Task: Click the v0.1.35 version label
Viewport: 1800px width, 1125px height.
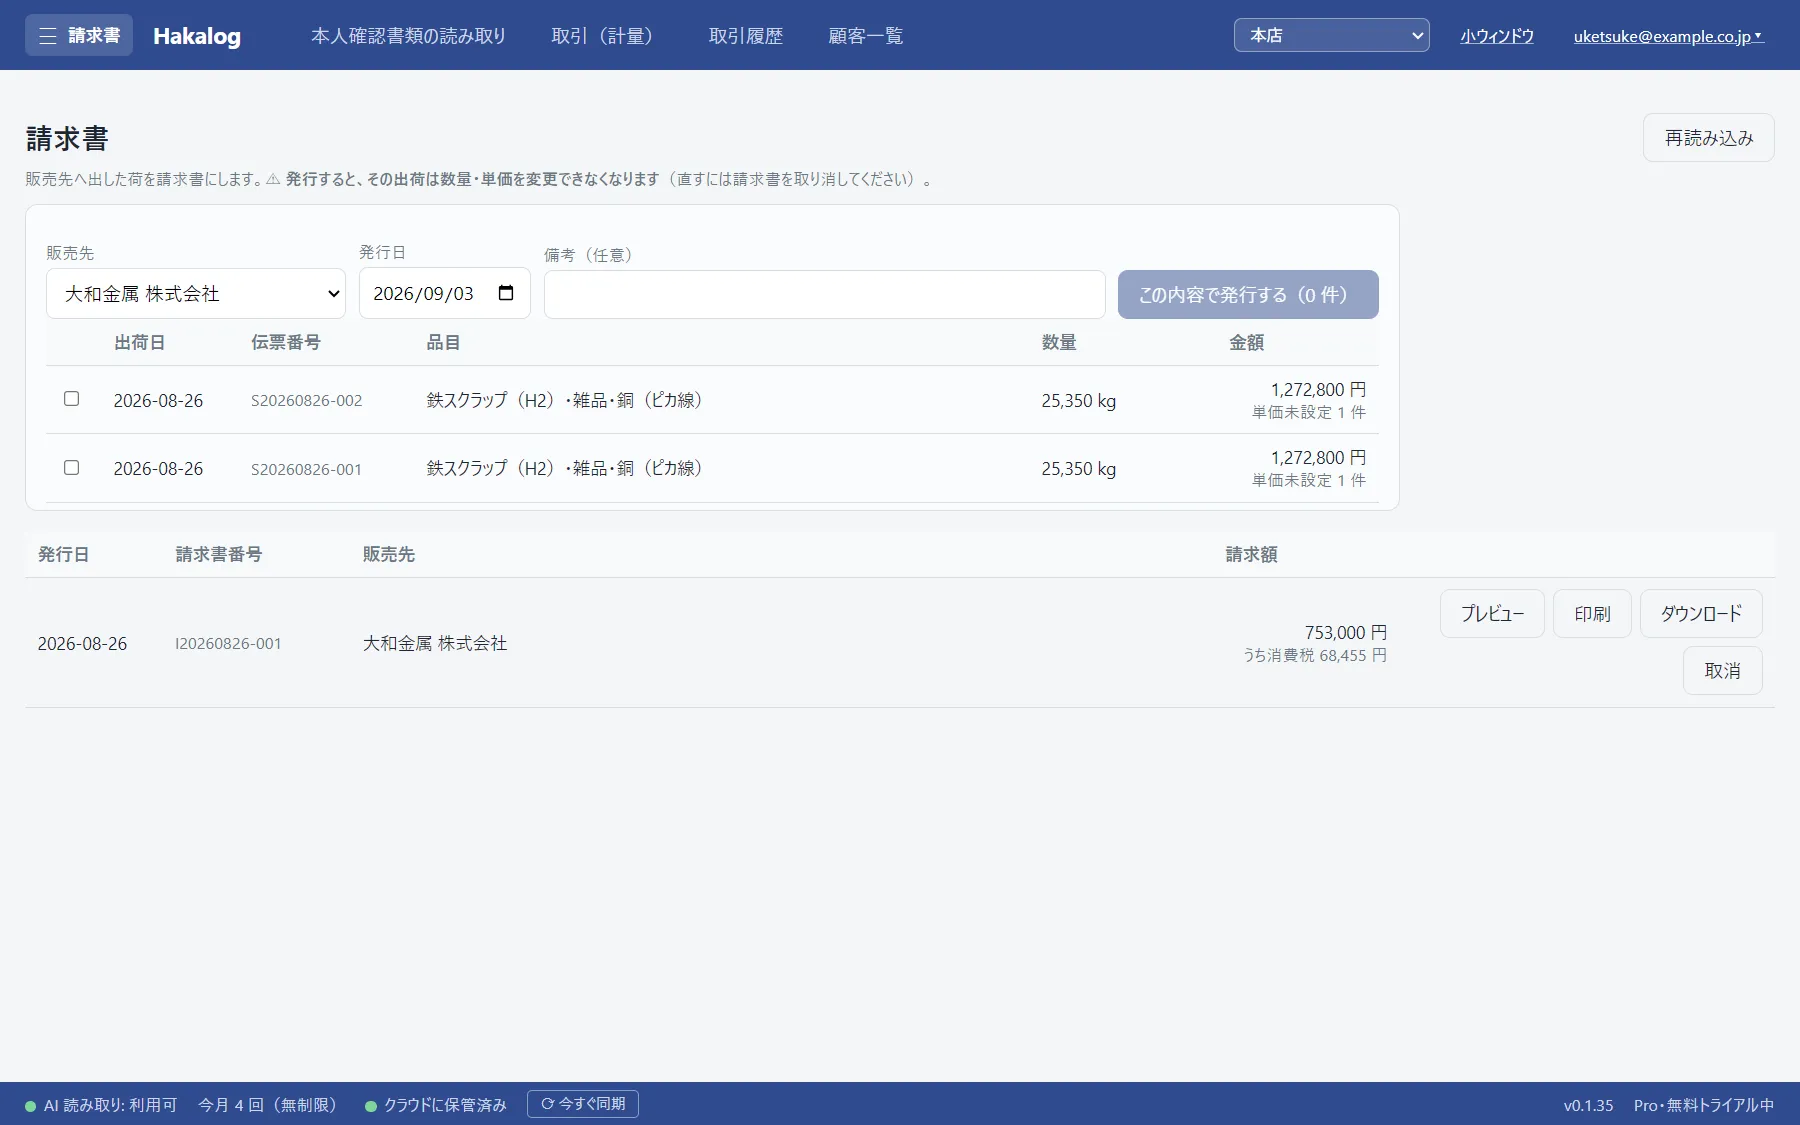Action: coord(1588,1105)
